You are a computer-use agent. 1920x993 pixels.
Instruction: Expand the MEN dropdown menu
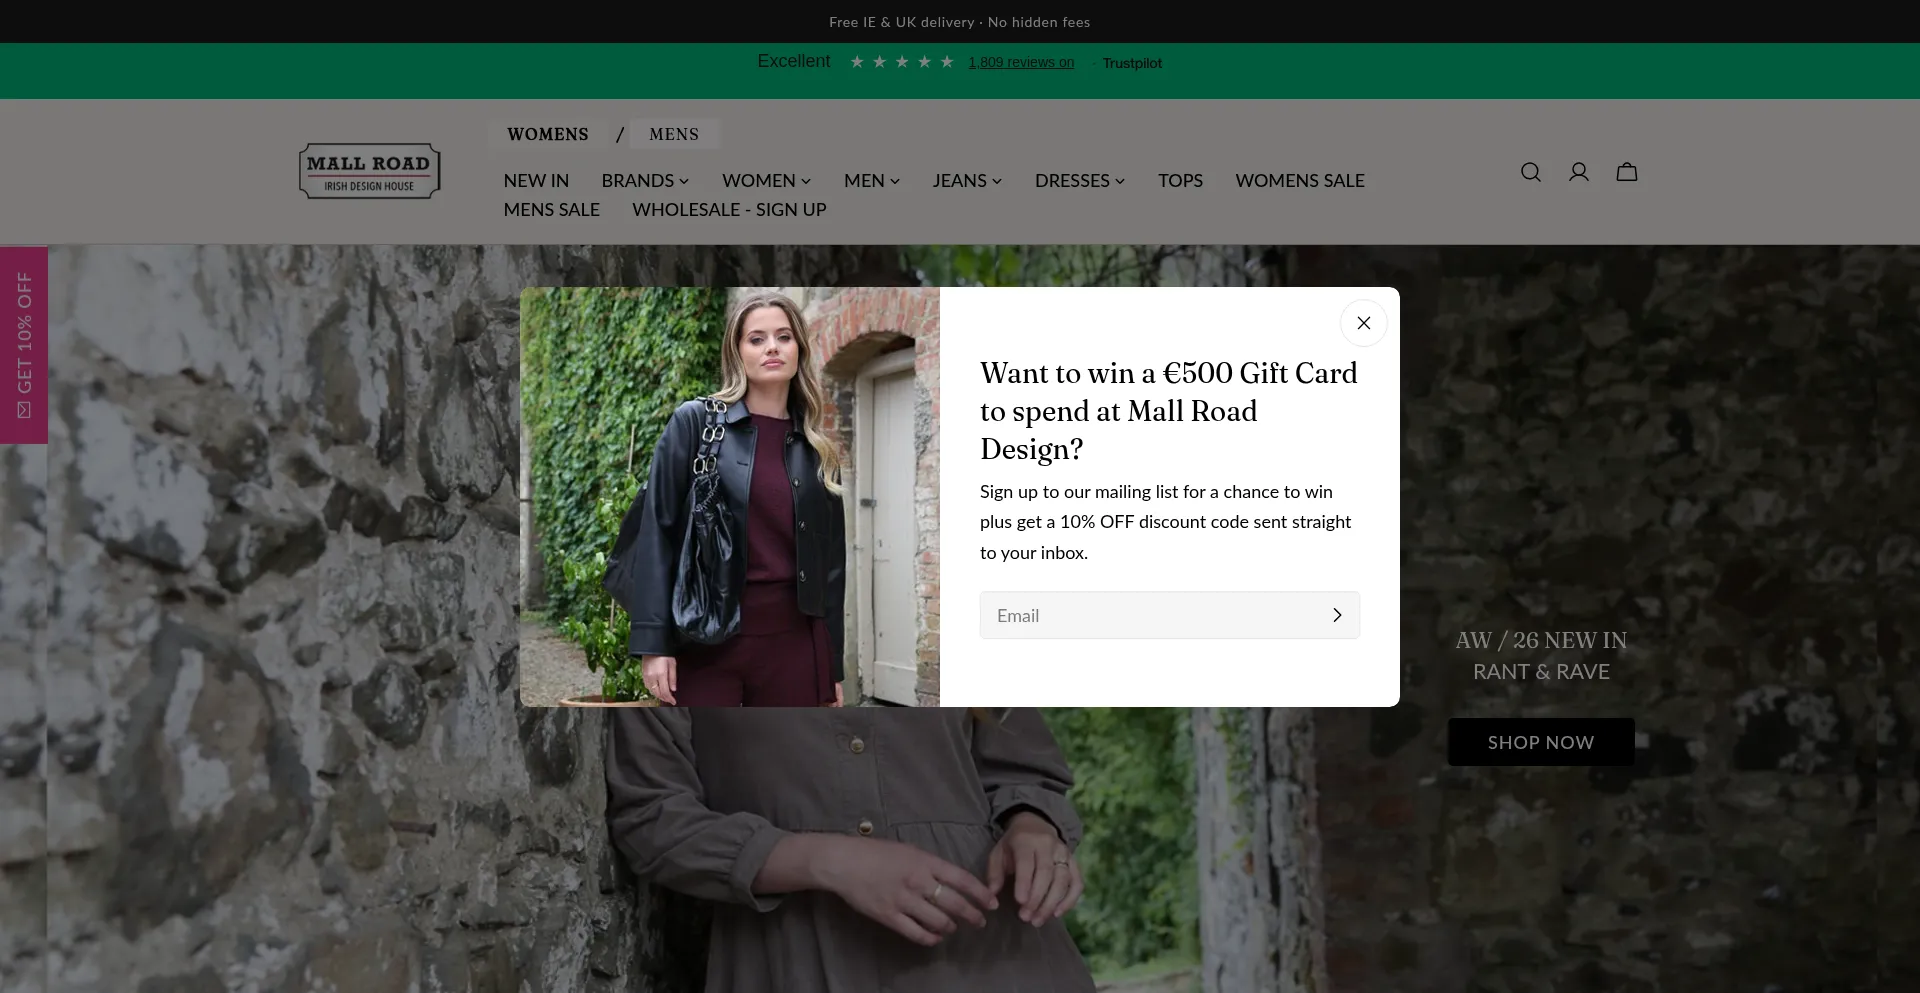pos(872,181)
